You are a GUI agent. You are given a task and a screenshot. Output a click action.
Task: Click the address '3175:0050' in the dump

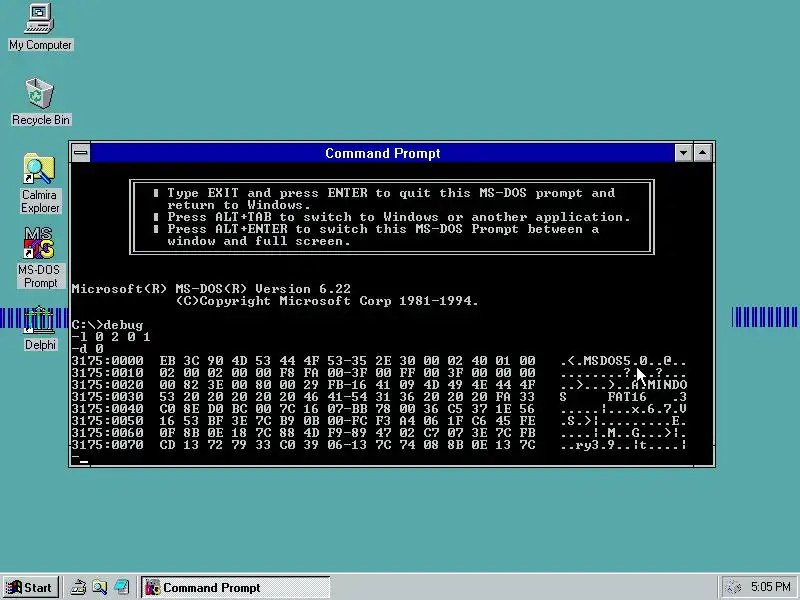pyautogui.click(x=107, y=421)
